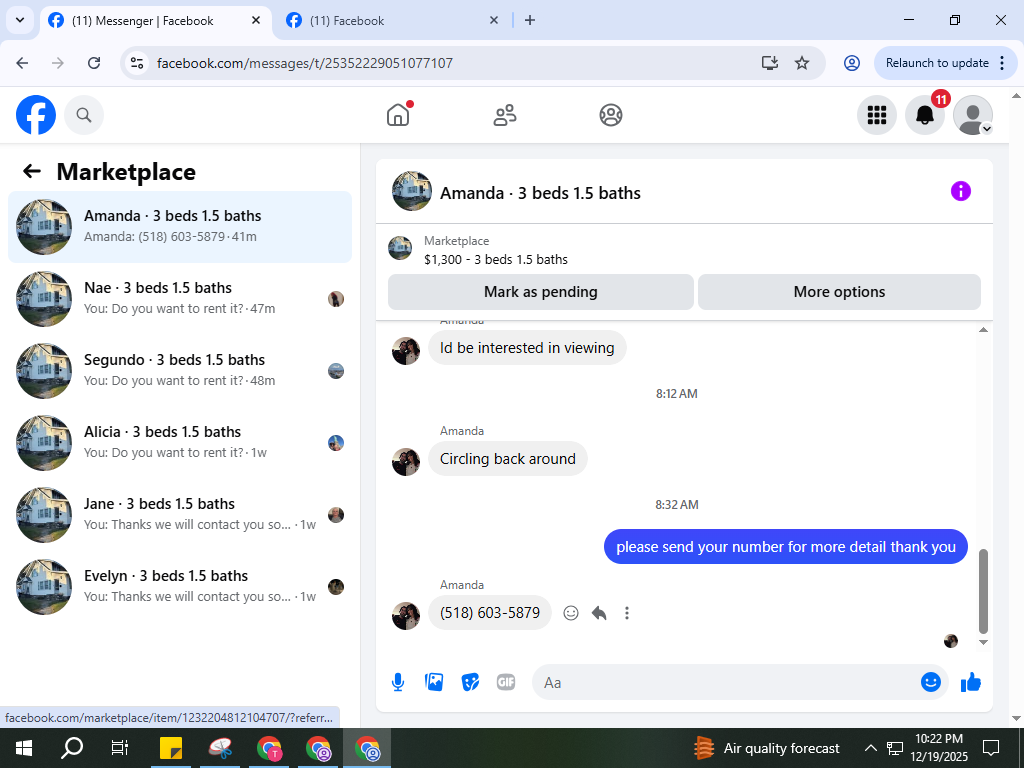
Task: Open Evelyn conversation in the list
Action: tap(180, 586)
